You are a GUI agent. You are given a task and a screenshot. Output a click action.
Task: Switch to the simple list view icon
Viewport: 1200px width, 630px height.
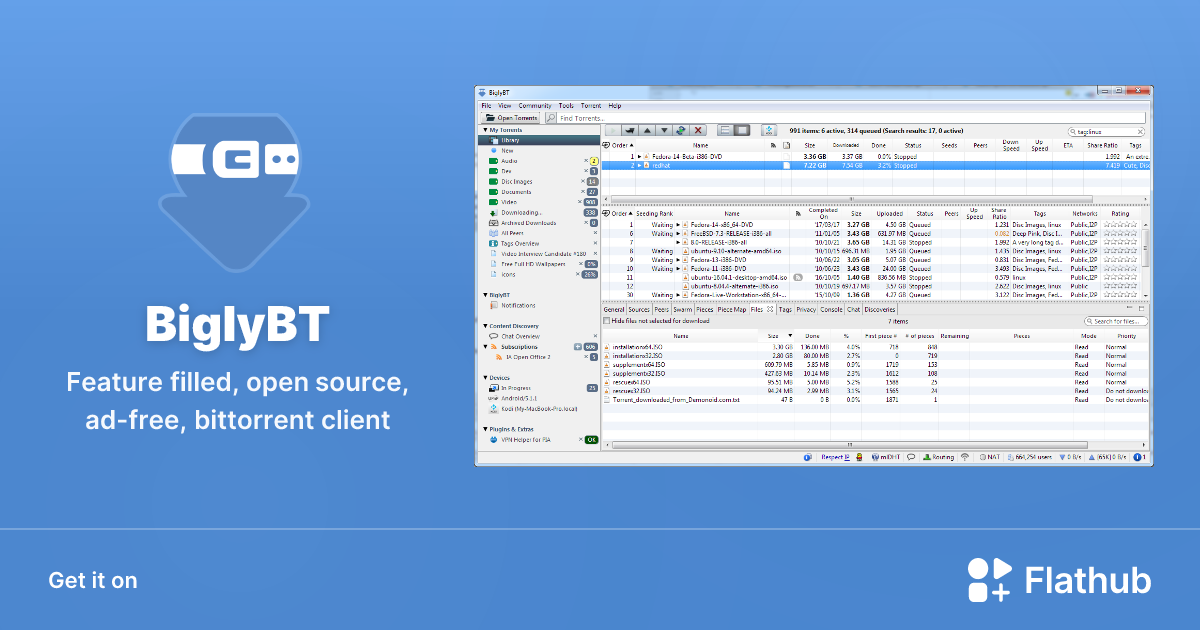tap(723, 130)
